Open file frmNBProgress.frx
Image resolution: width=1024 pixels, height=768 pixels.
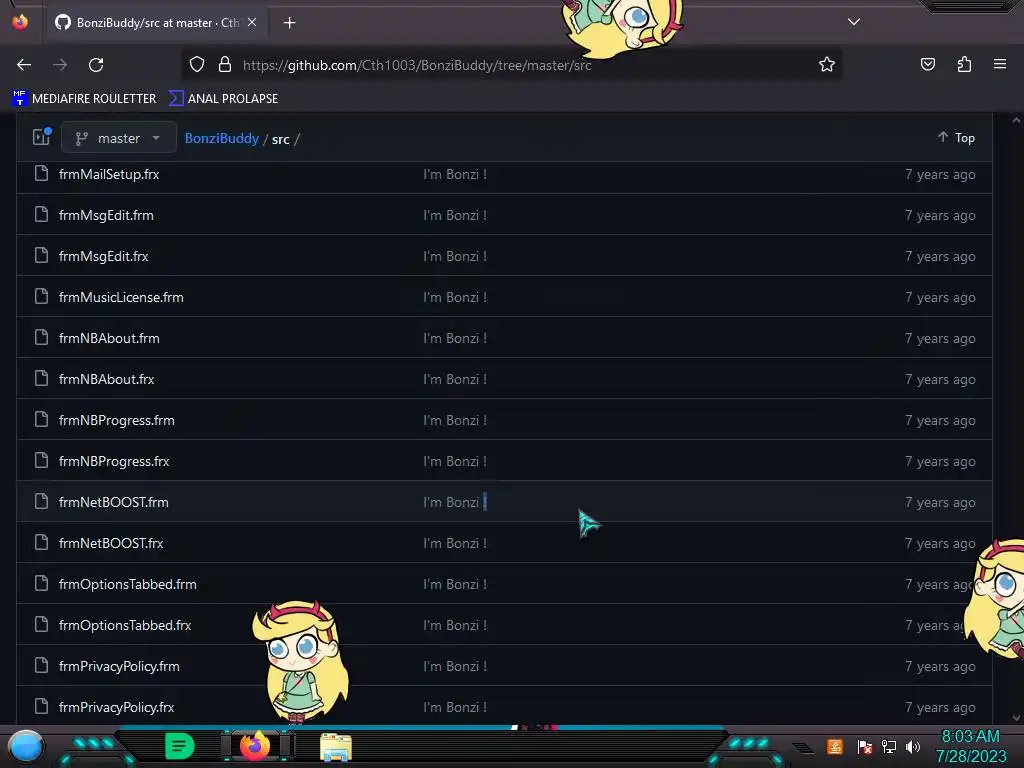pyautogui.click(x=114, y=461)
